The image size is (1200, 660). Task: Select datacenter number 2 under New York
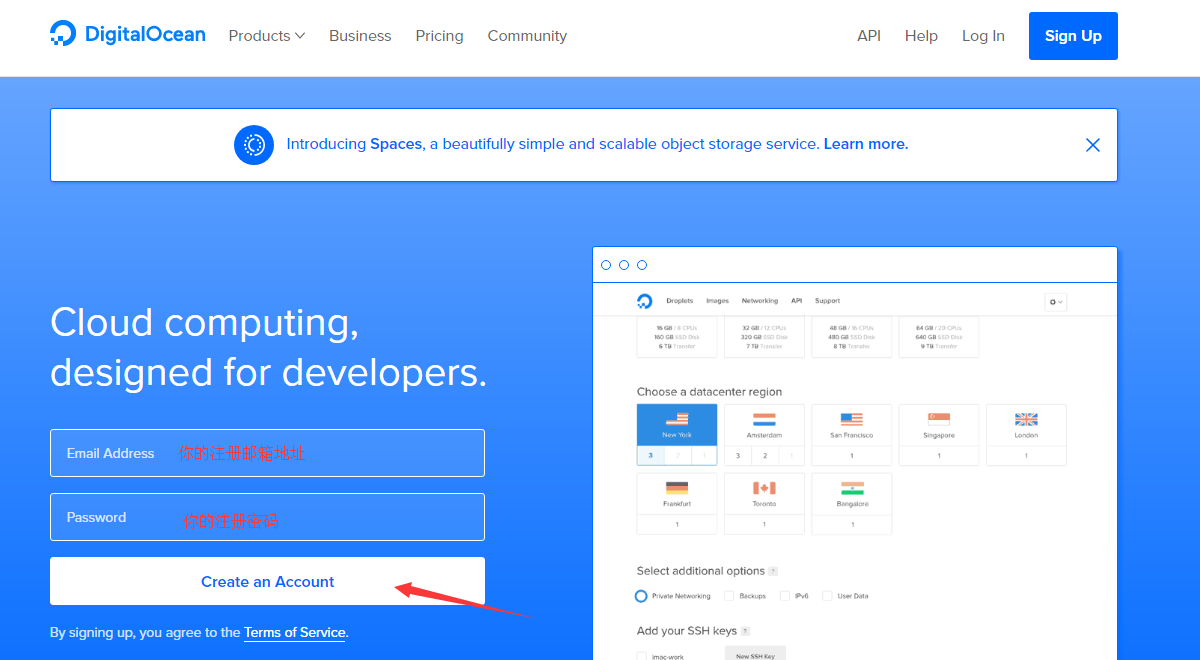tap(677, 456)
